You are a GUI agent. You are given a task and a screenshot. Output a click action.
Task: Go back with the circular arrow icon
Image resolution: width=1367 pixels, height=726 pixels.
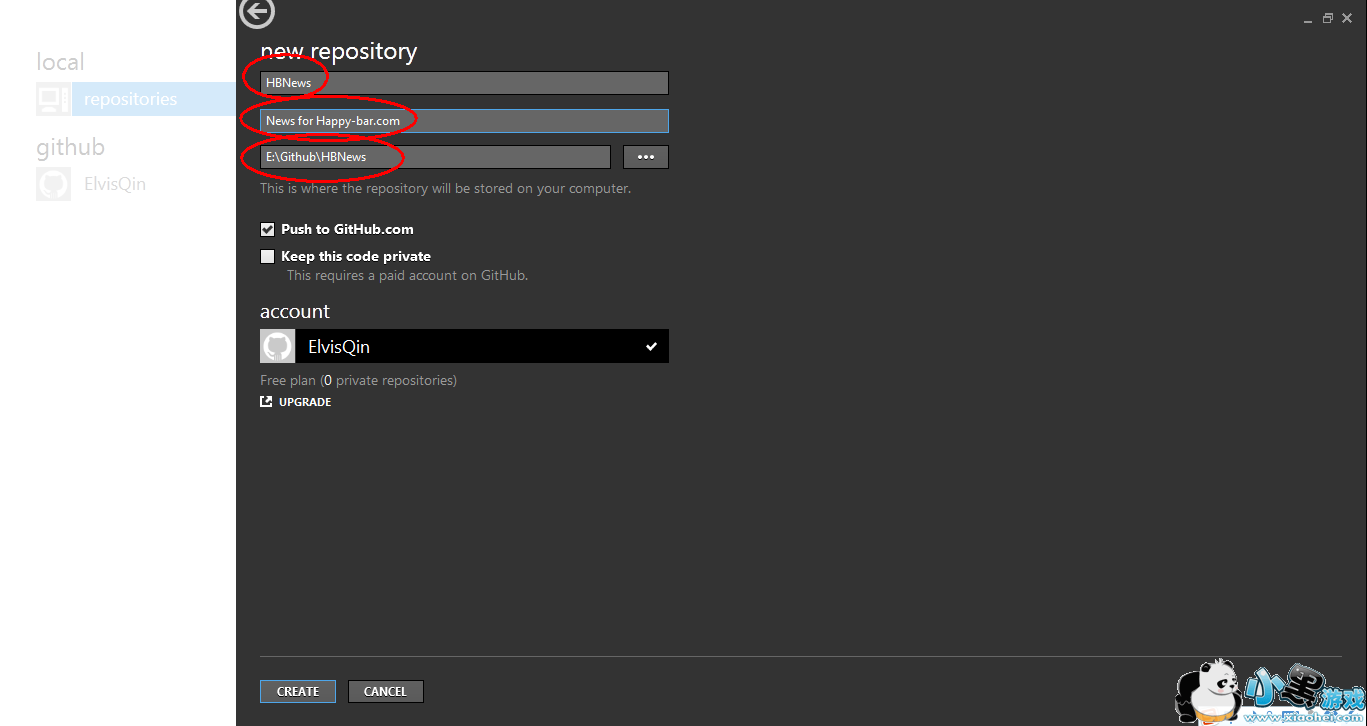pos(258,13)
